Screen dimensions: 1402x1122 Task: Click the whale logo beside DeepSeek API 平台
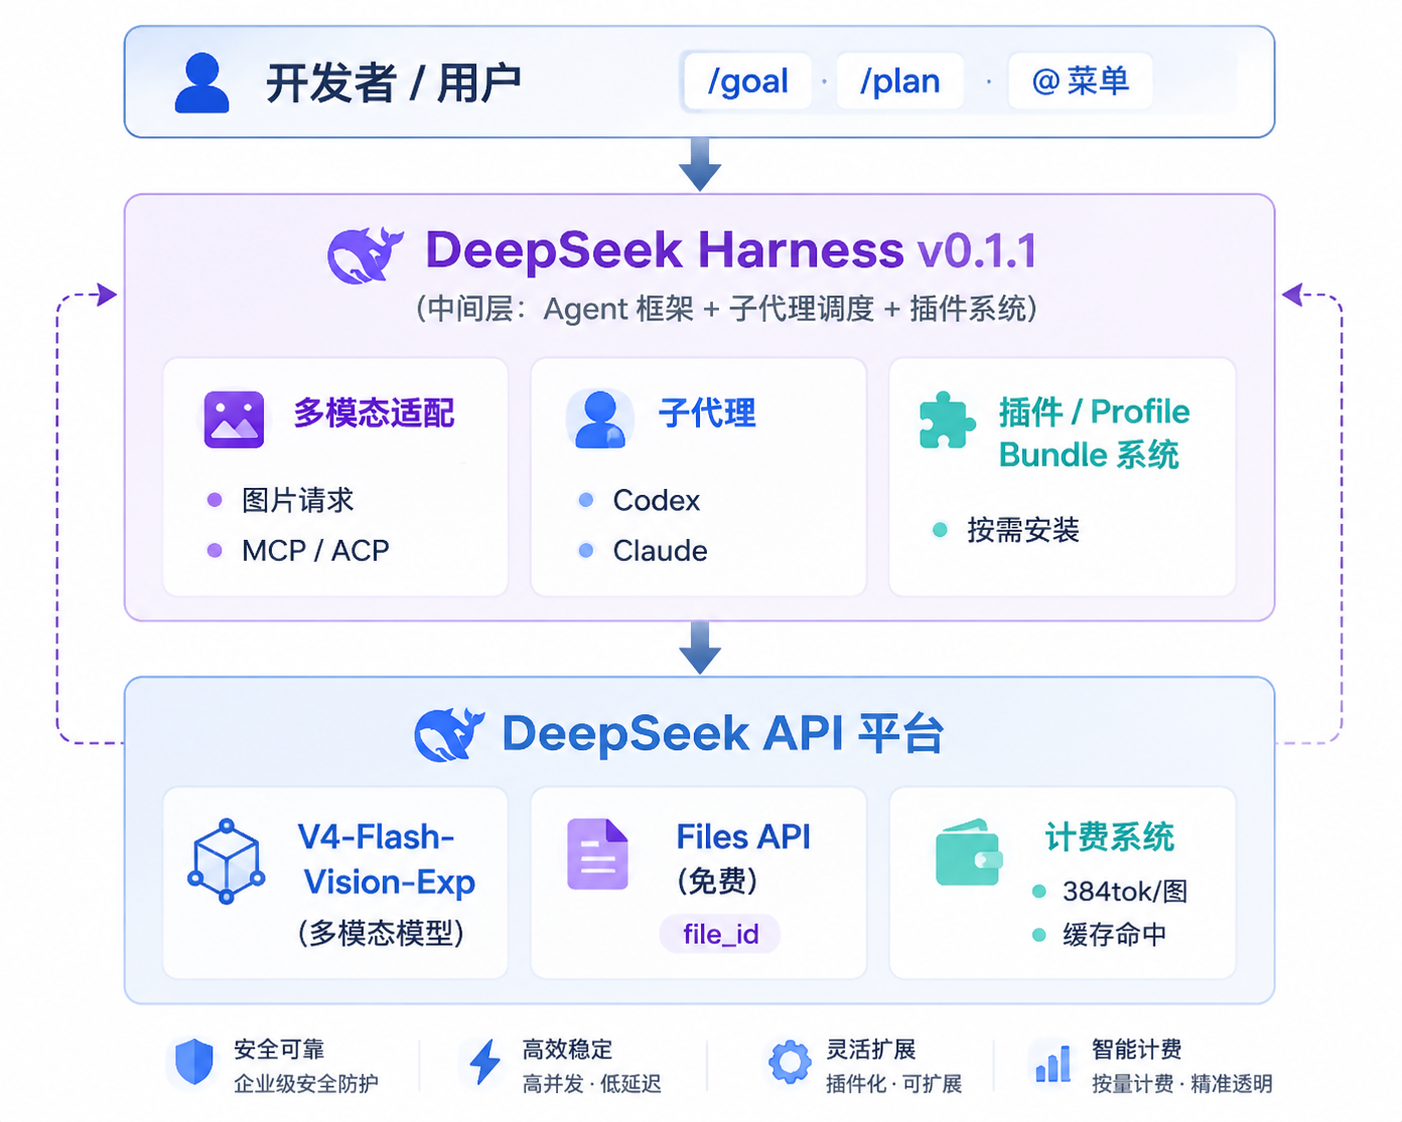click(x=449, y=735)
